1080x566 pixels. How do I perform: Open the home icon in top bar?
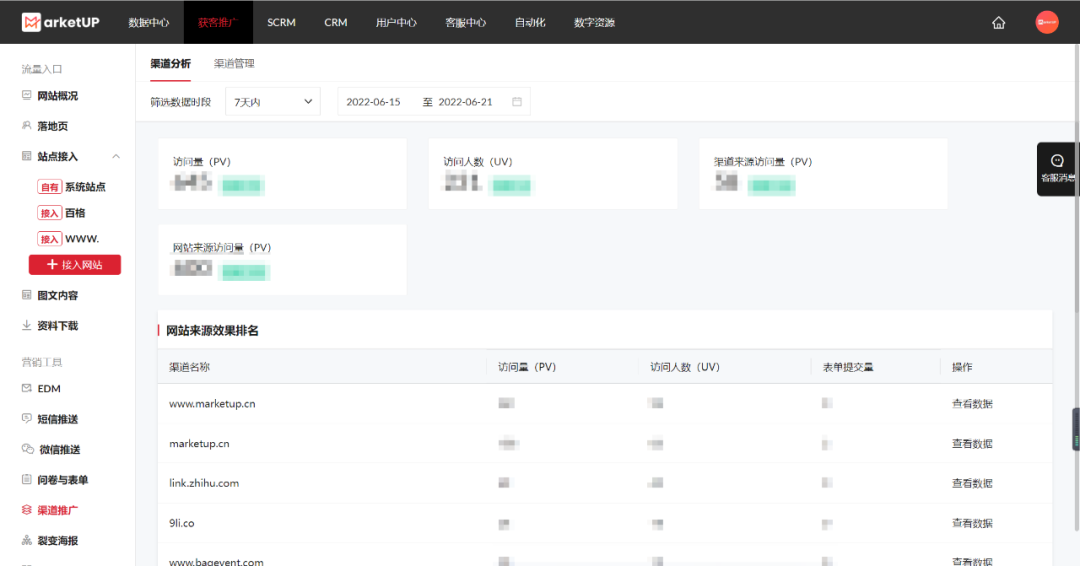click(998, 23)
